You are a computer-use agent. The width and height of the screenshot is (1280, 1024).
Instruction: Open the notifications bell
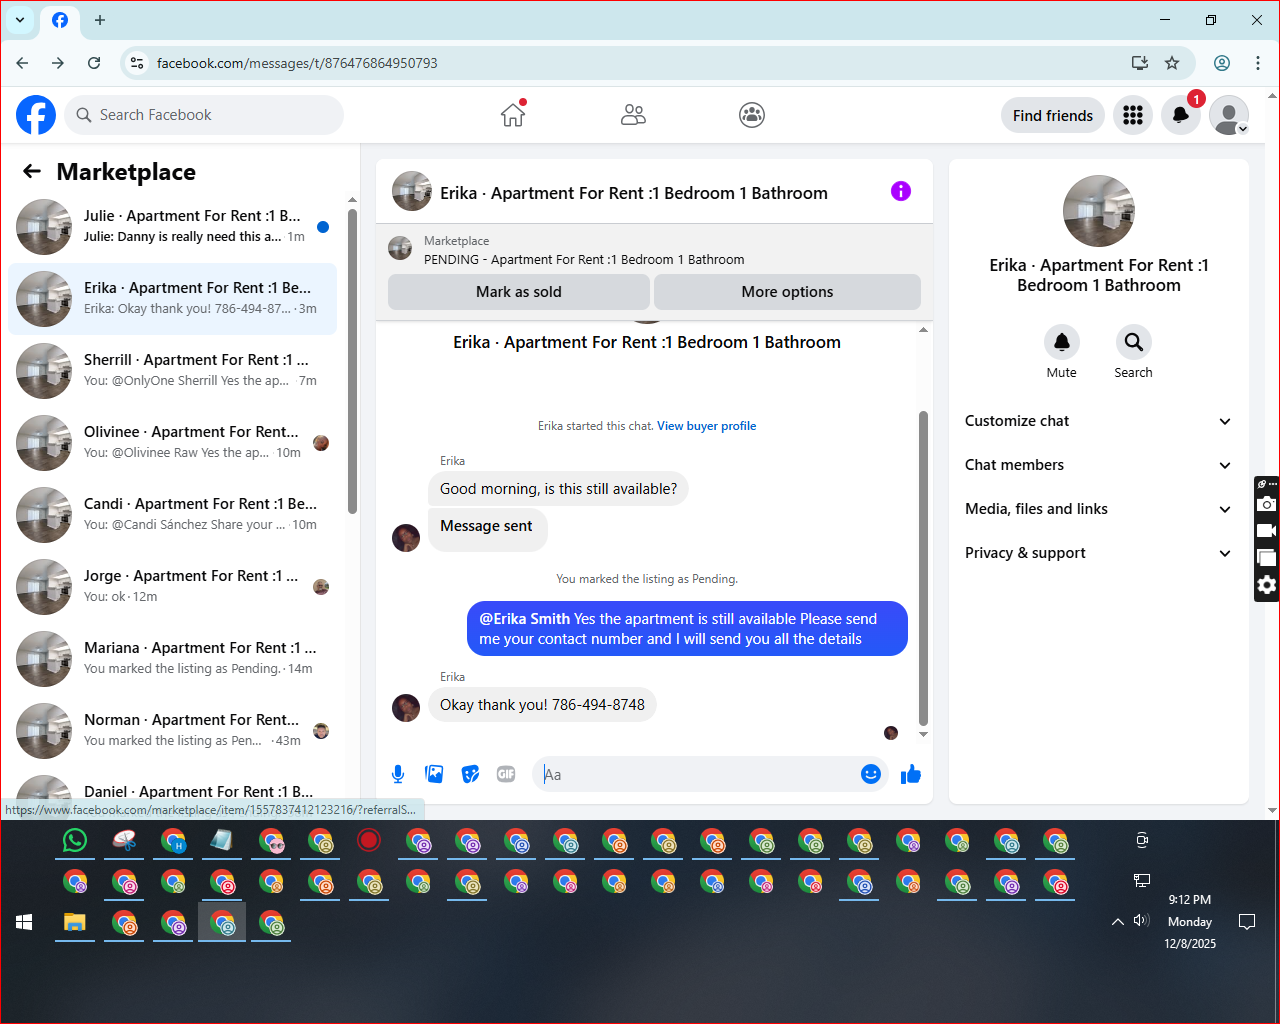(x=1181, y=115)
